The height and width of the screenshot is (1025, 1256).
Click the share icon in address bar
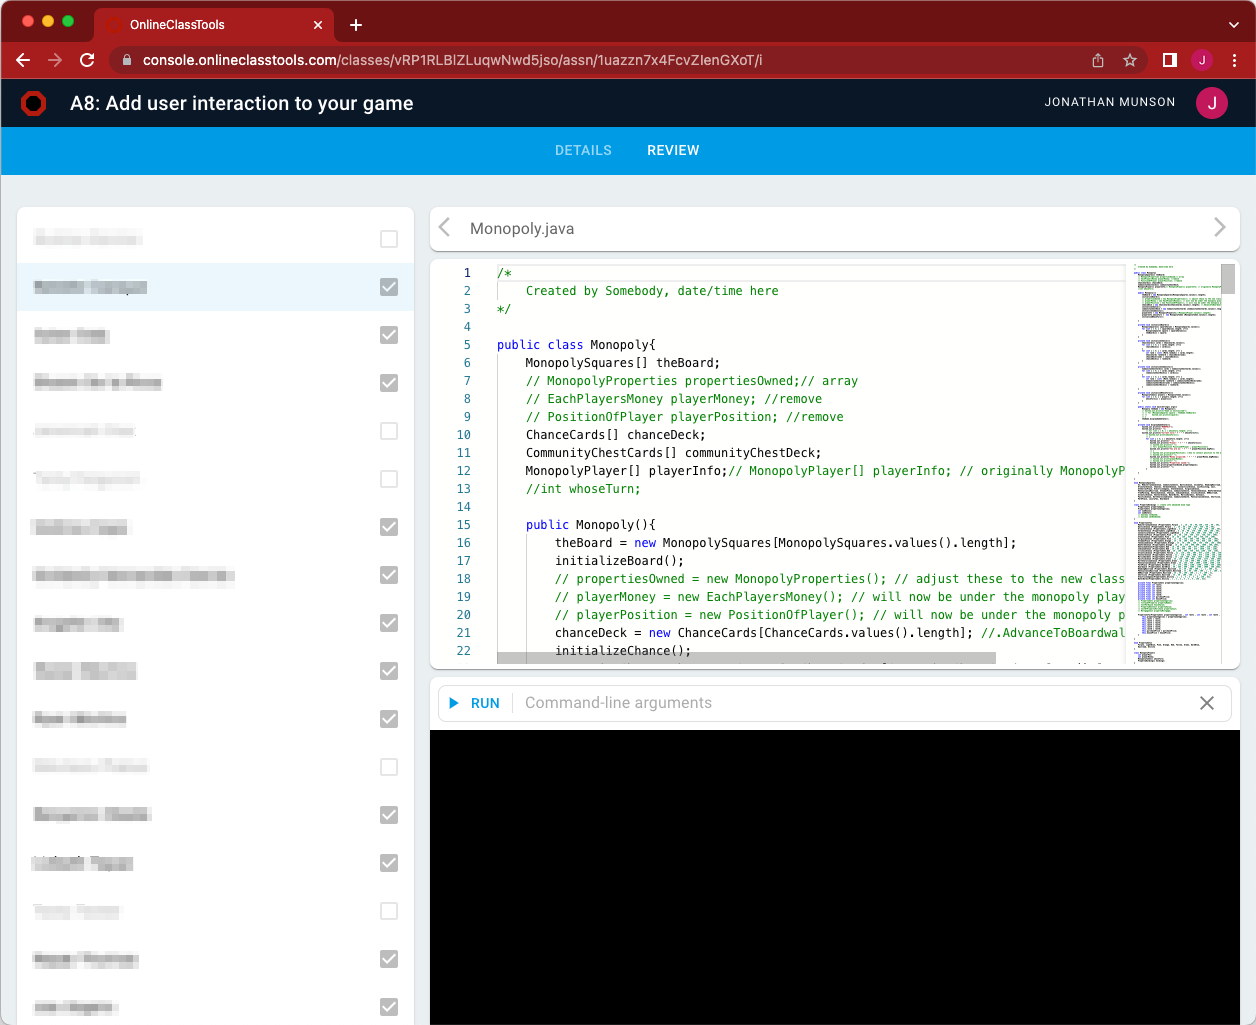click(x=1098, y=60)
